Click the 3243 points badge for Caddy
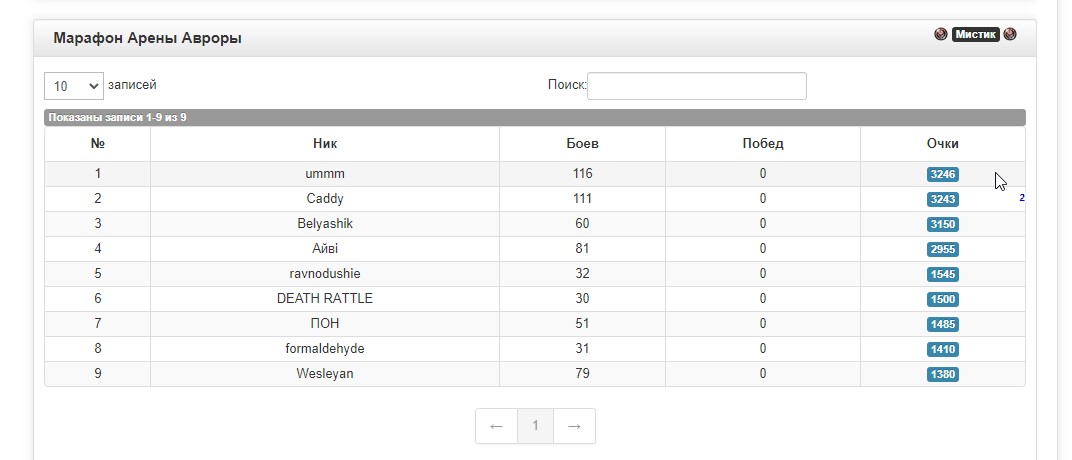 942,199
